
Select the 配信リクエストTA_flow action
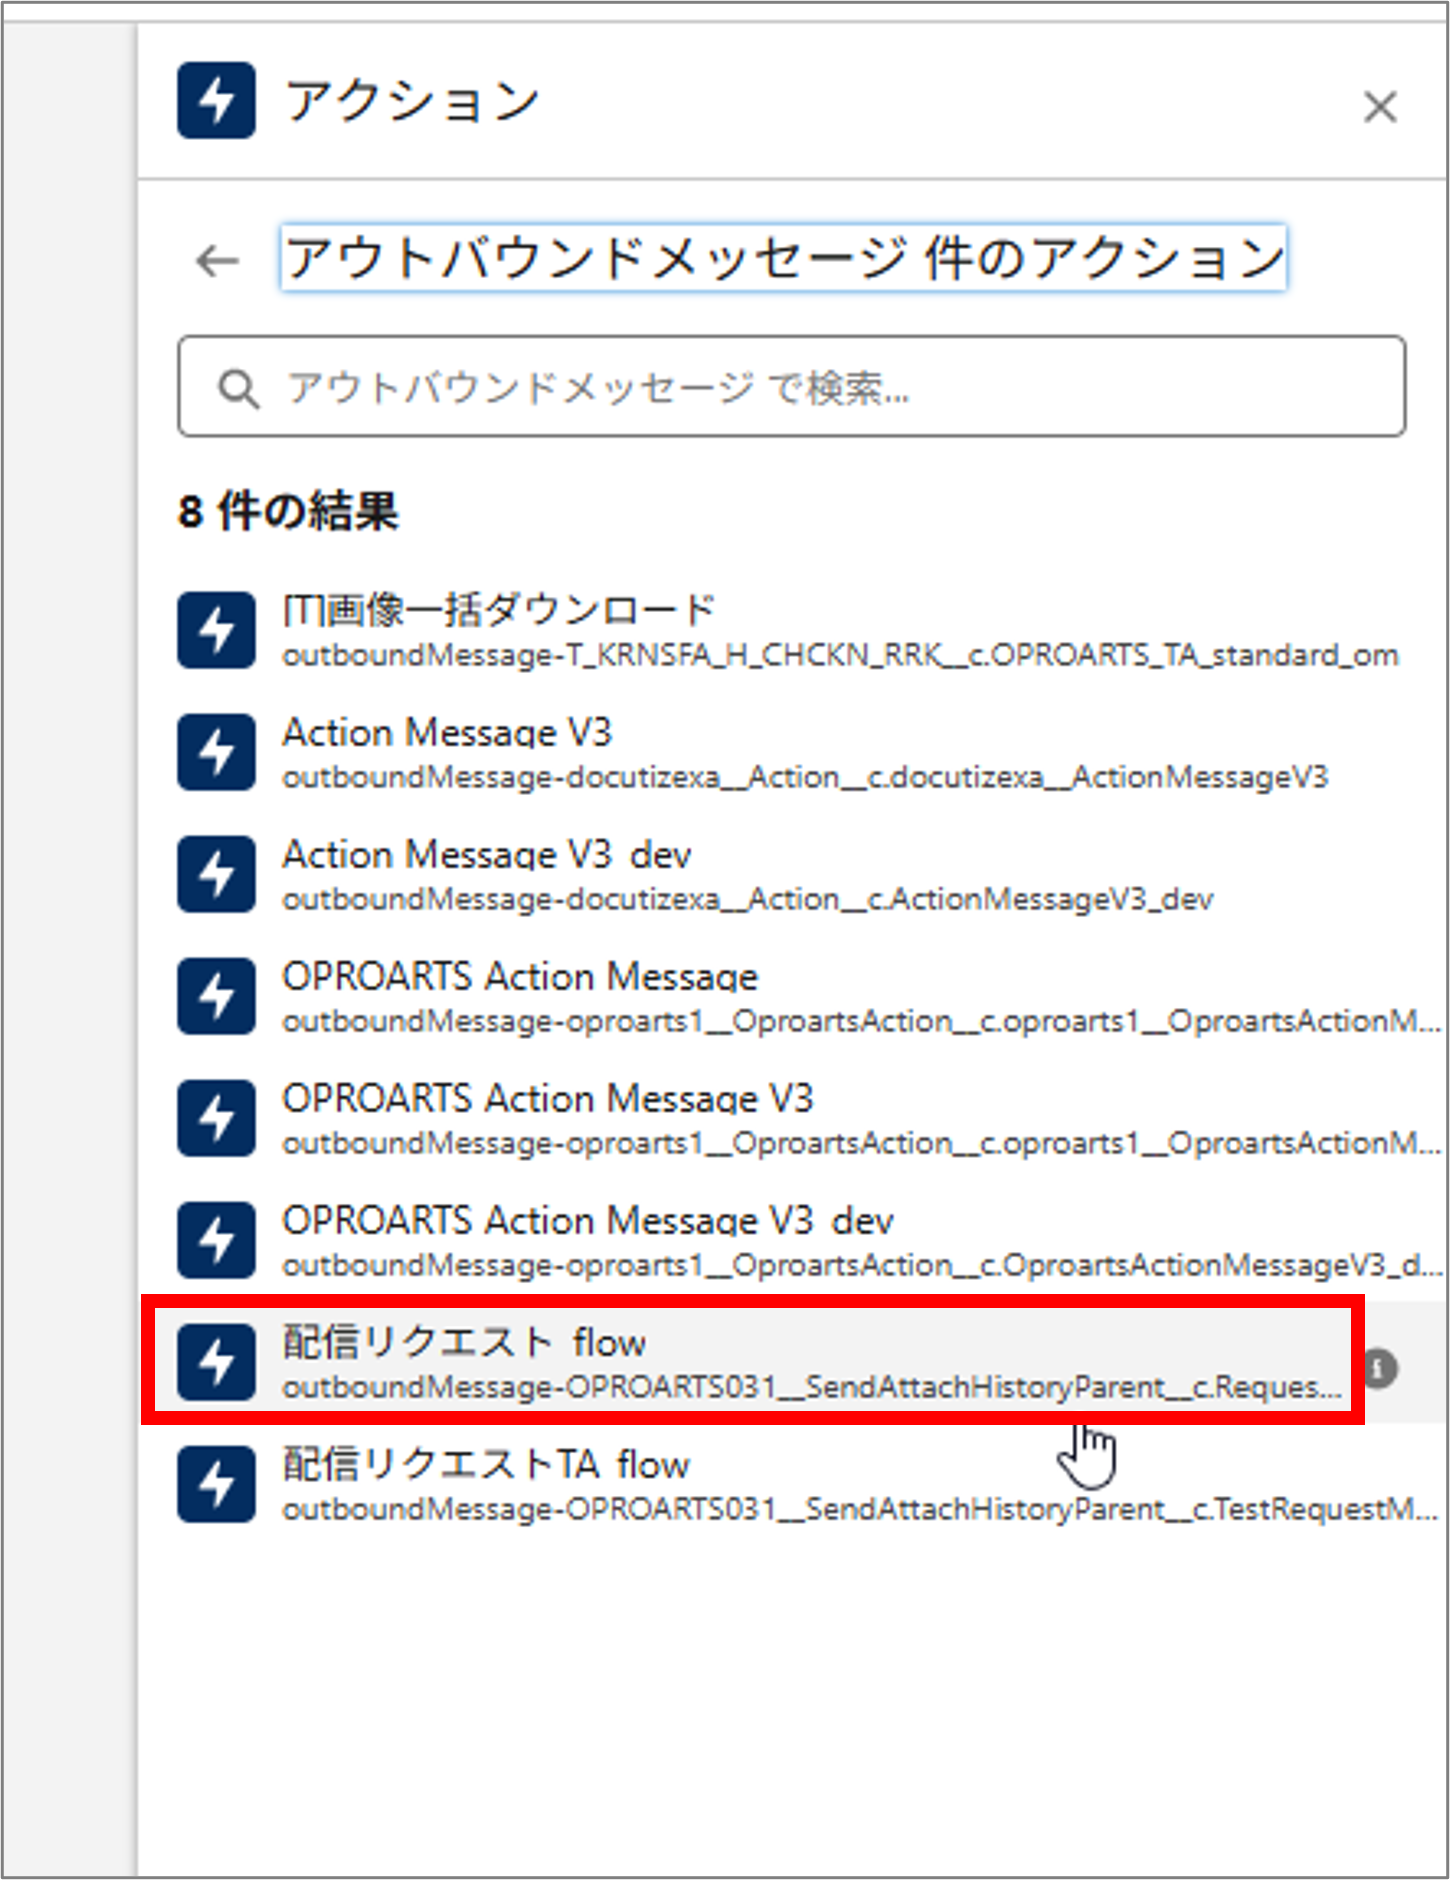486,1465
